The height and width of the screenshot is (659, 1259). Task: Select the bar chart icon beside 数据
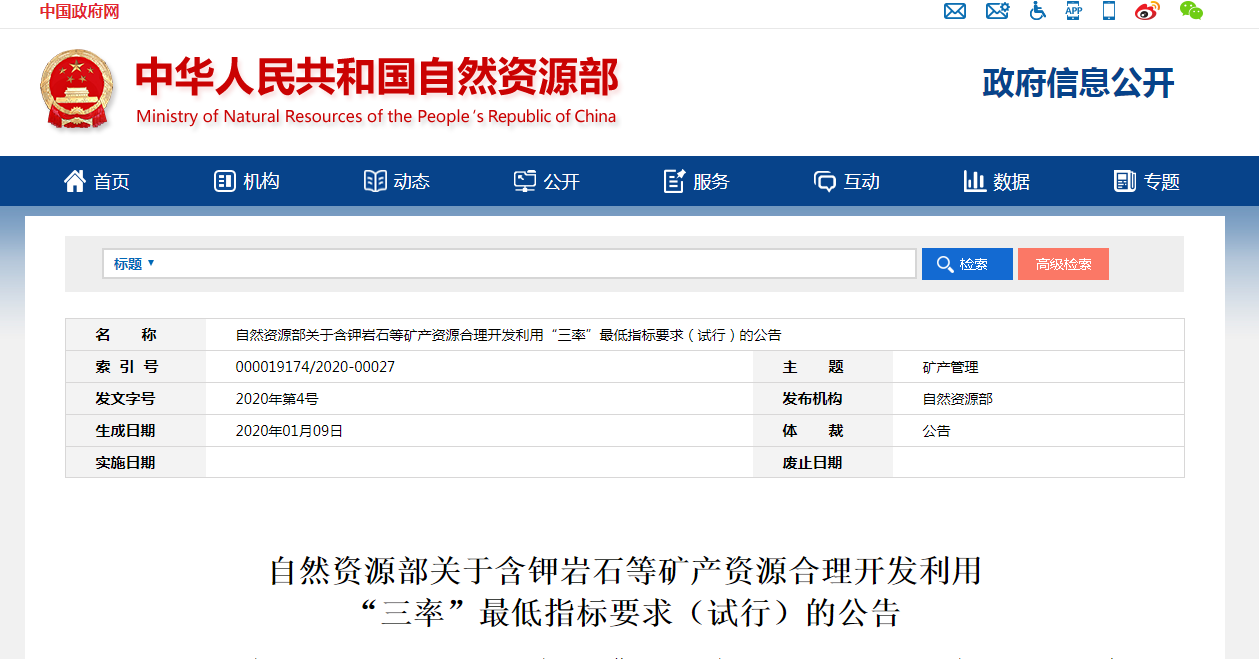975,181
